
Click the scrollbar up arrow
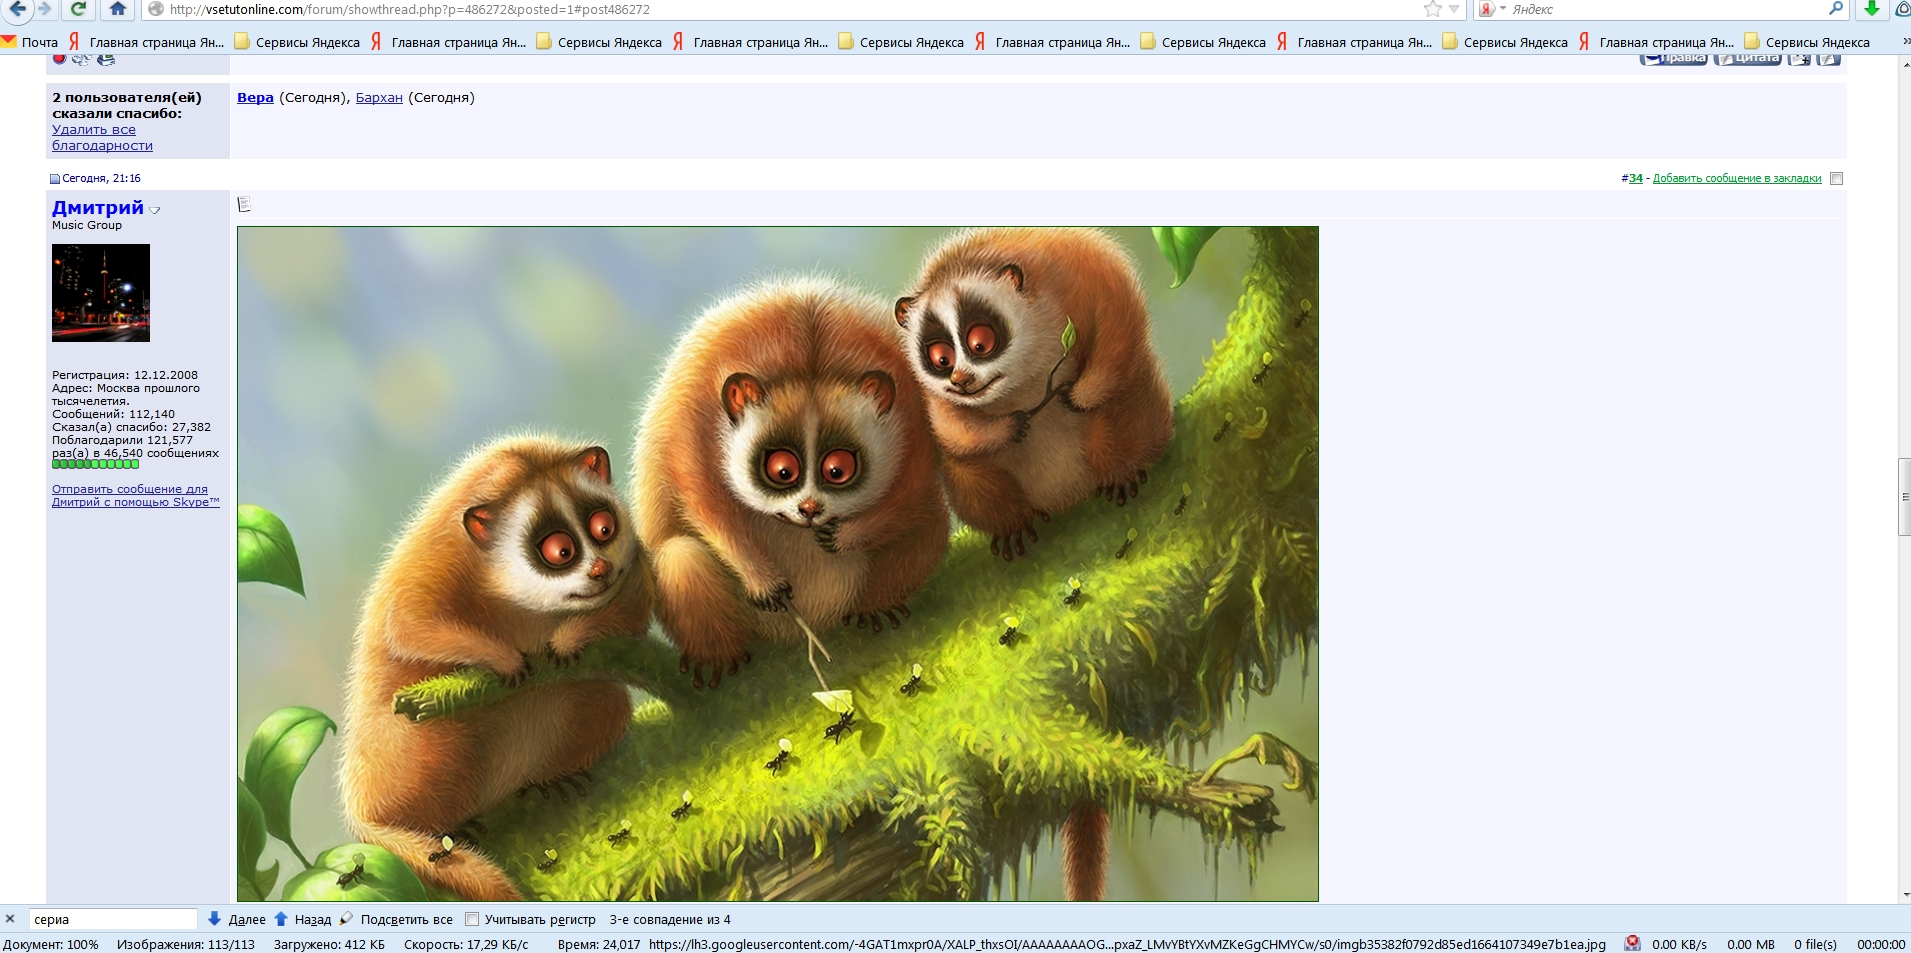coord(1904,63)
